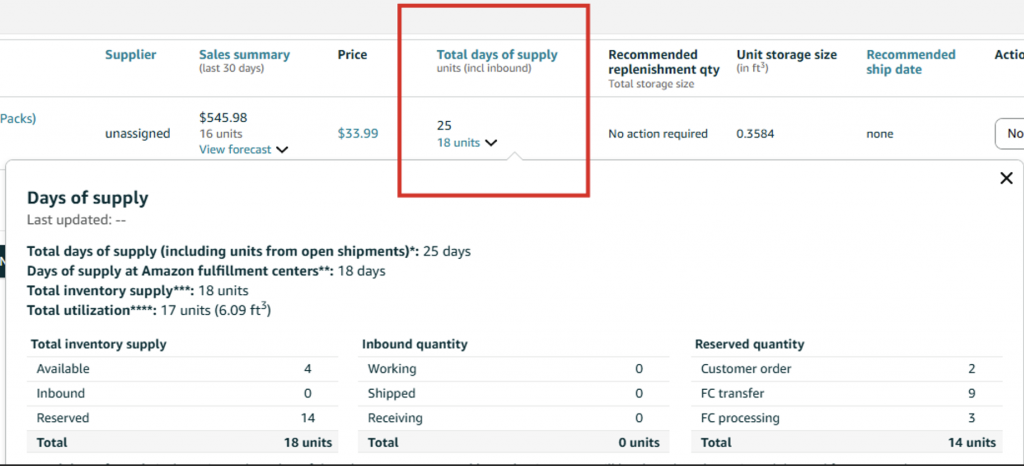This screenshot has width=1024, height=466.
Task: Open the $33.99 price link
Action: pyautogui.click(x=357, y=133)
